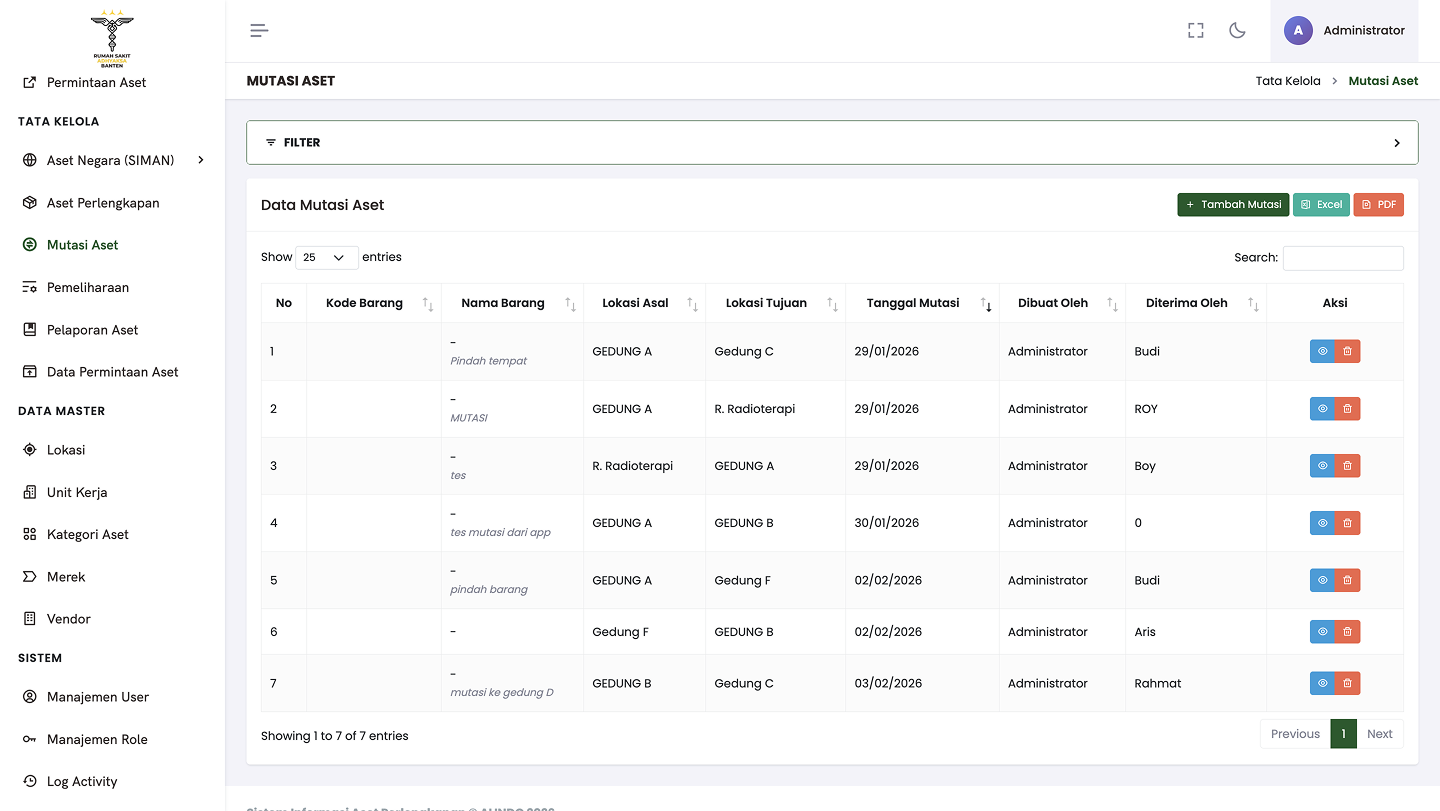Click the Previous pagination button
Viewport: 1440px width, 811px height.
click(1295, 734)
